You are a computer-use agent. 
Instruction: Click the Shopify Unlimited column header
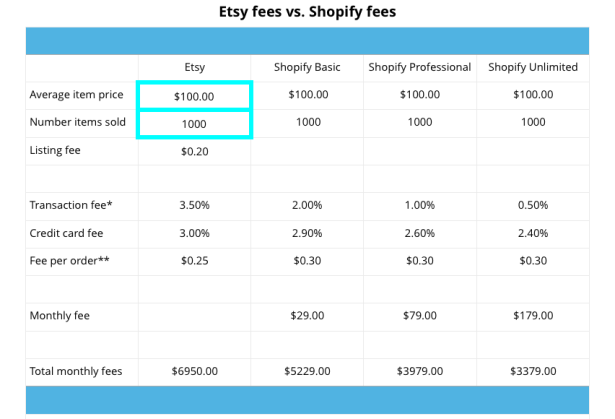coord(533,67)
